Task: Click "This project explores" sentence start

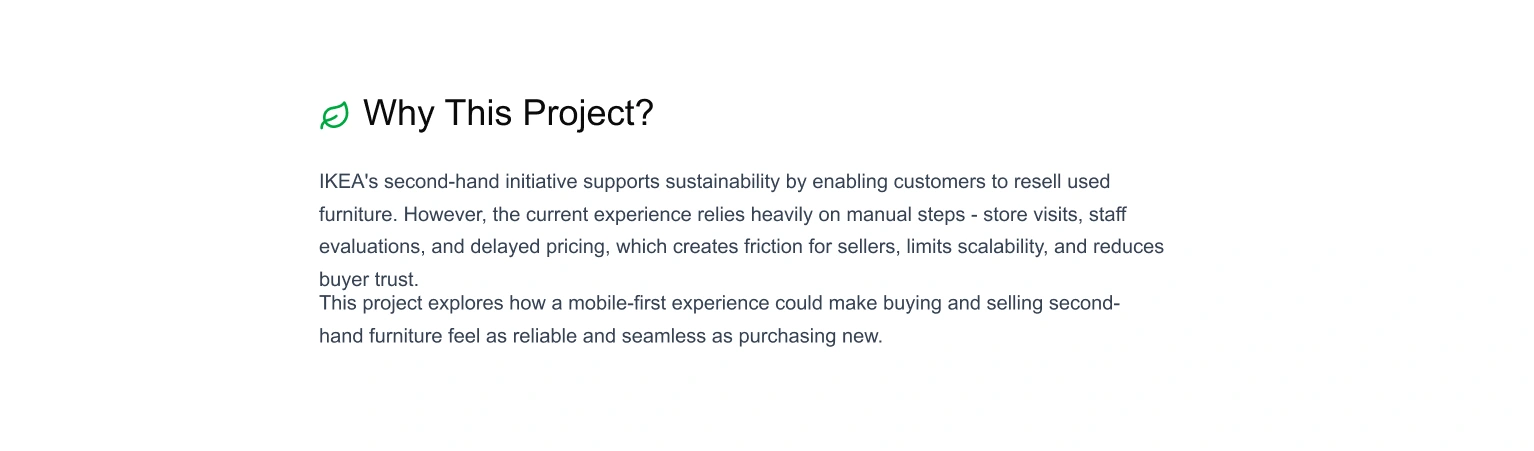Action: pyautogui.click(x=411, y=303)
